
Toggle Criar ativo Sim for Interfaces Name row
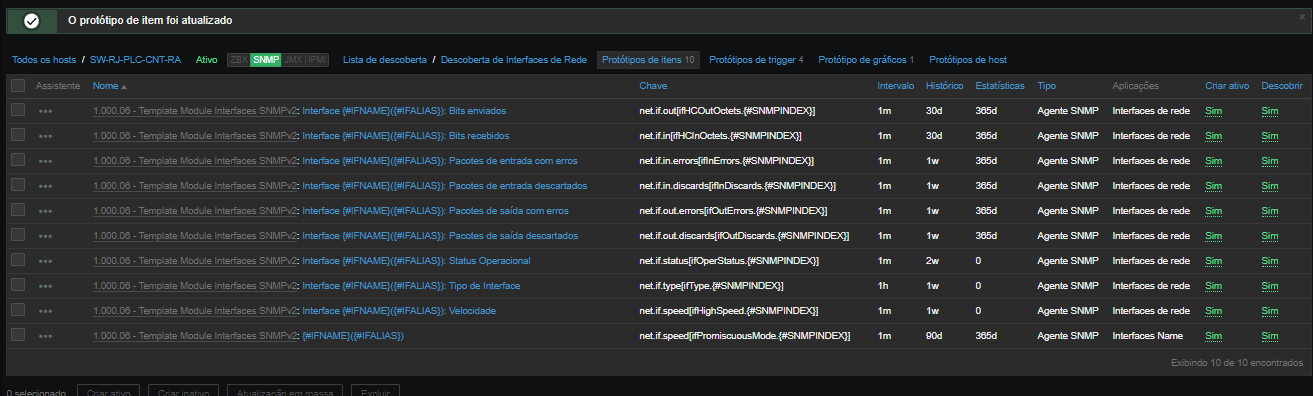(1213, 336)
